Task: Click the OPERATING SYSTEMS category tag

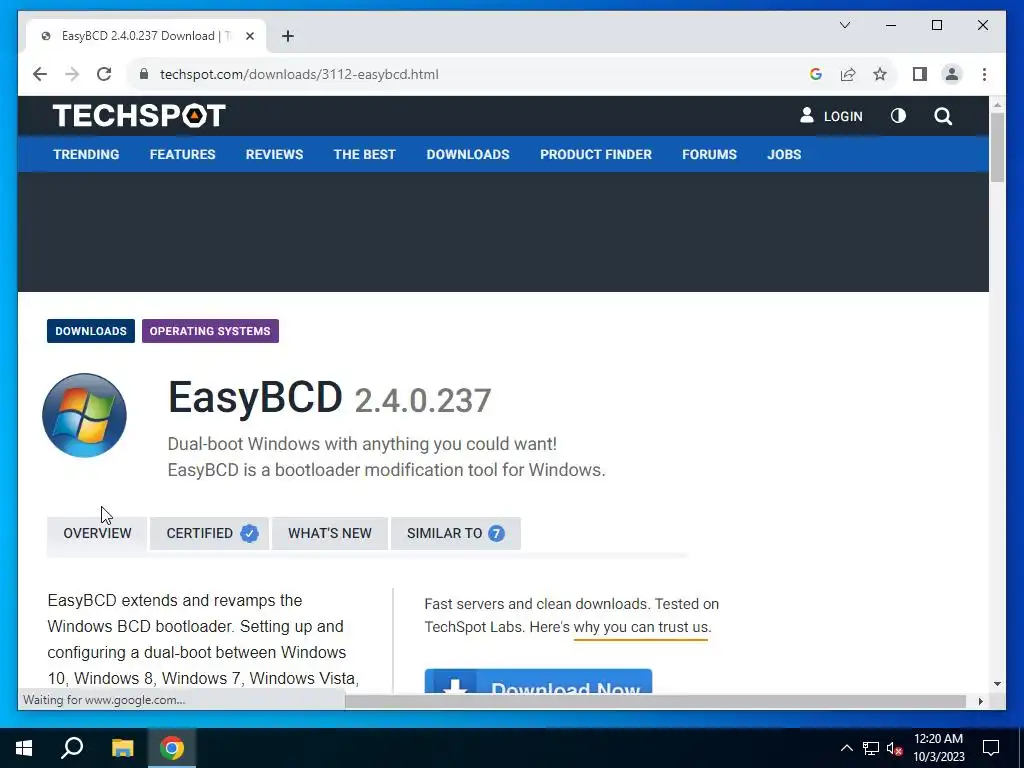Action: tap(210, 331)
